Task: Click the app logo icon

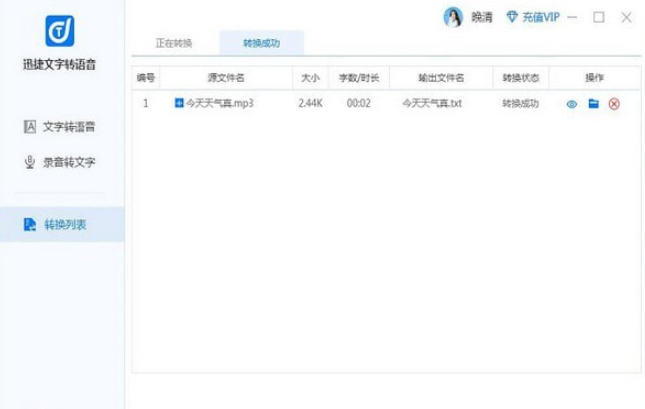Action: click(x=60, y=31)
